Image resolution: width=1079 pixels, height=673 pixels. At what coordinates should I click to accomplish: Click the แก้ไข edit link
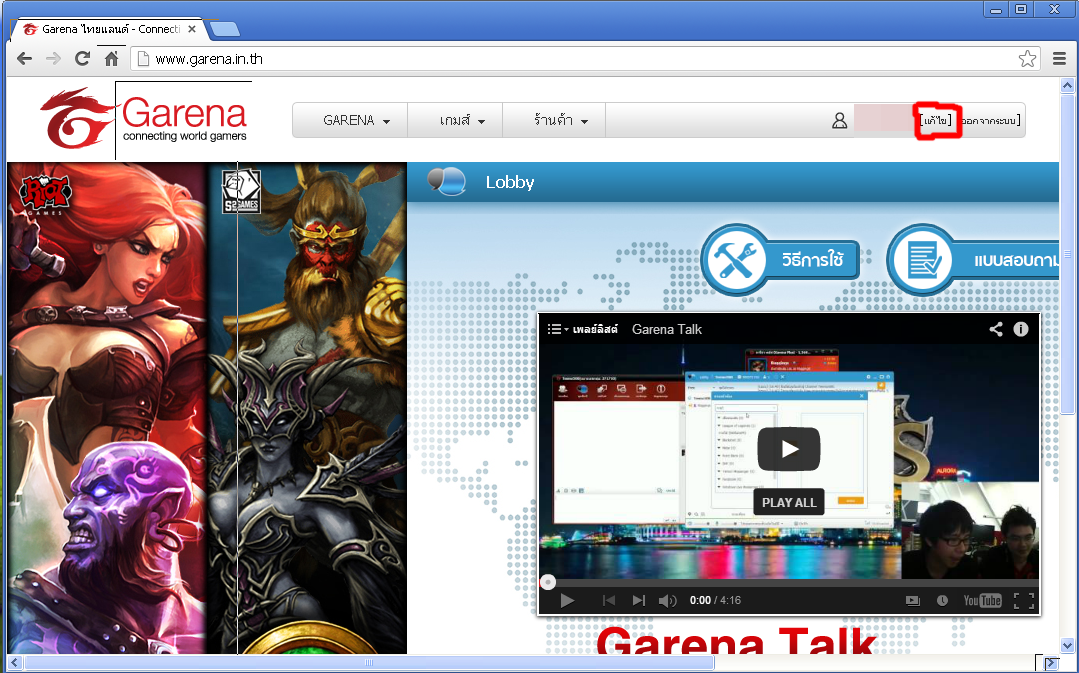pyautogui.click(x=936, y=120)
